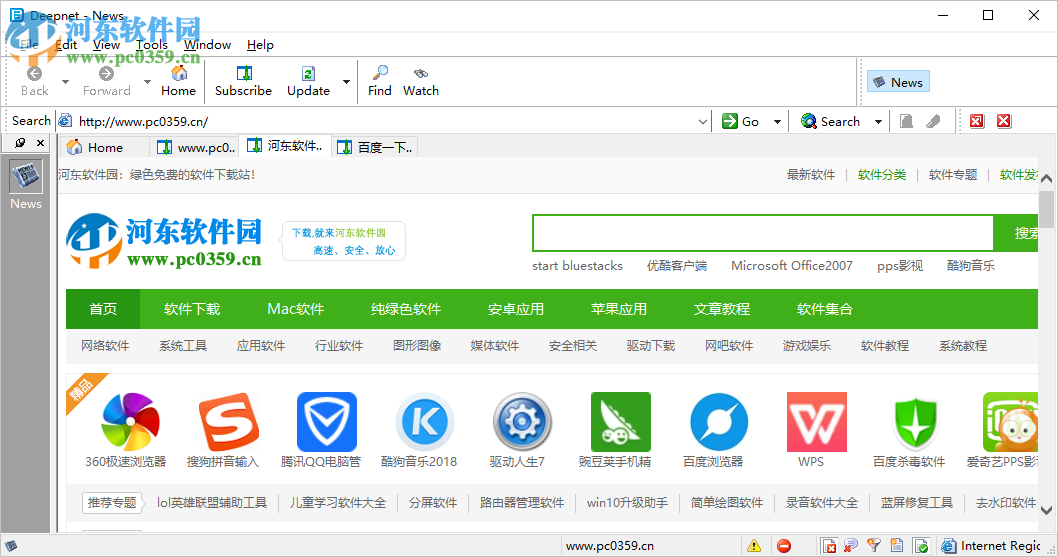This screenshot has height=557, width=1058.
Task: Click the 驱动人生7 gear icon
Action: click(x=522, y=422)
